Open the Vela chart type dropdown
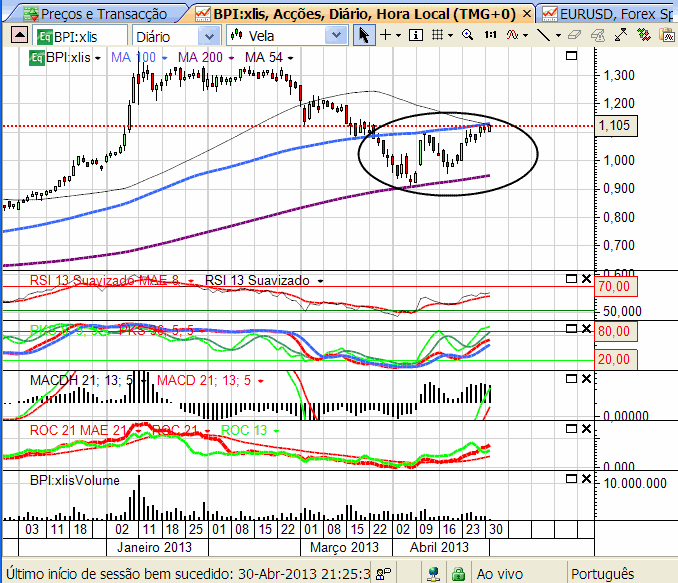Viewport: 678px width, 583px height. click(336, 36)
